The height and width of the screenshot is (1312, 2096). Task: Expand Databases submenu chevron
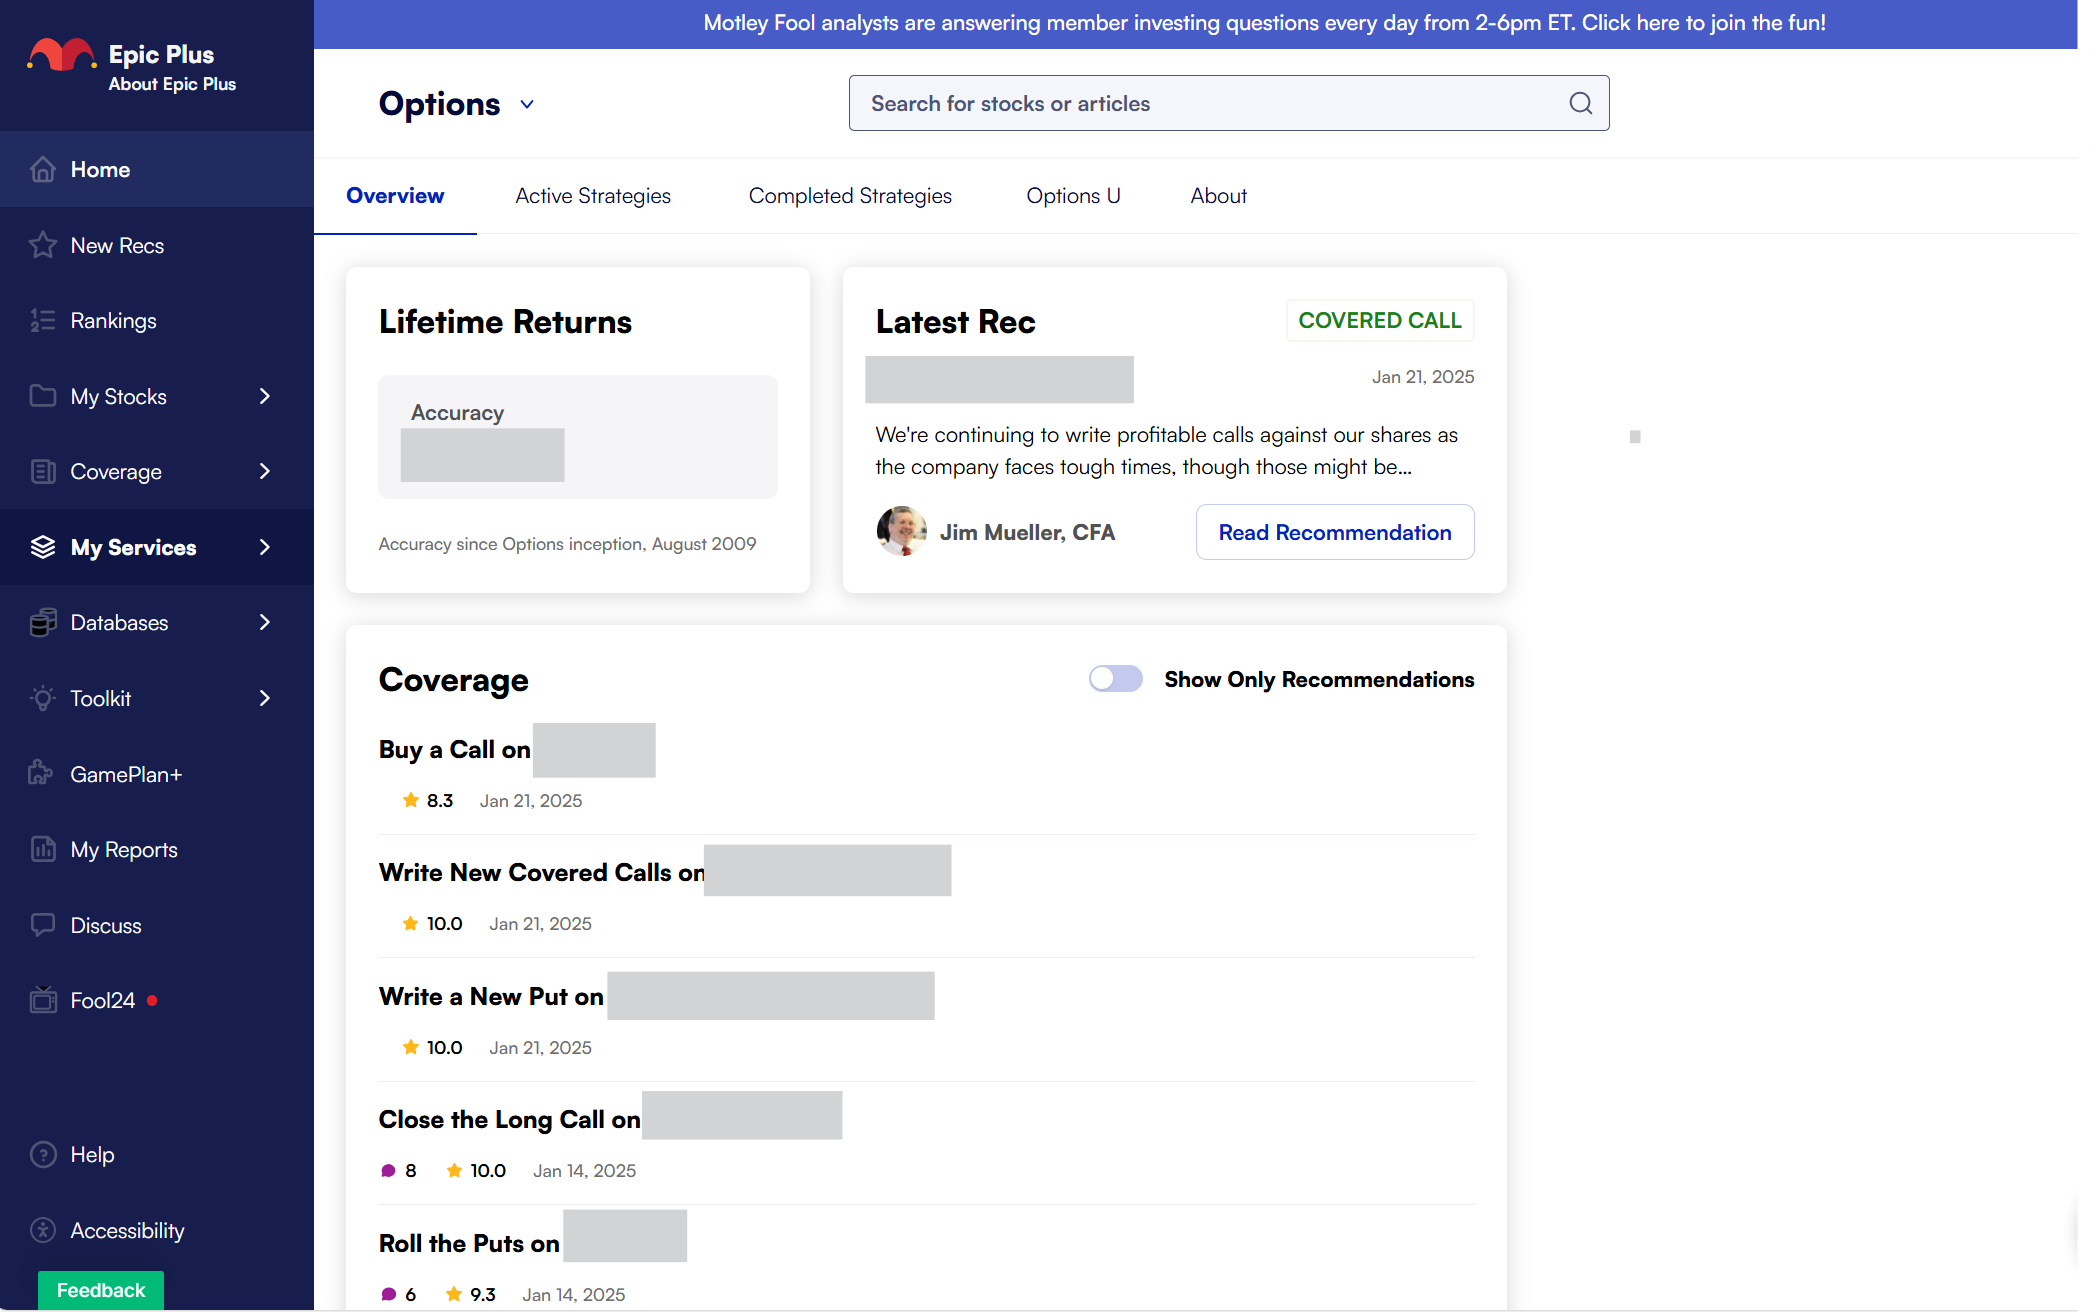click(265, 622)
